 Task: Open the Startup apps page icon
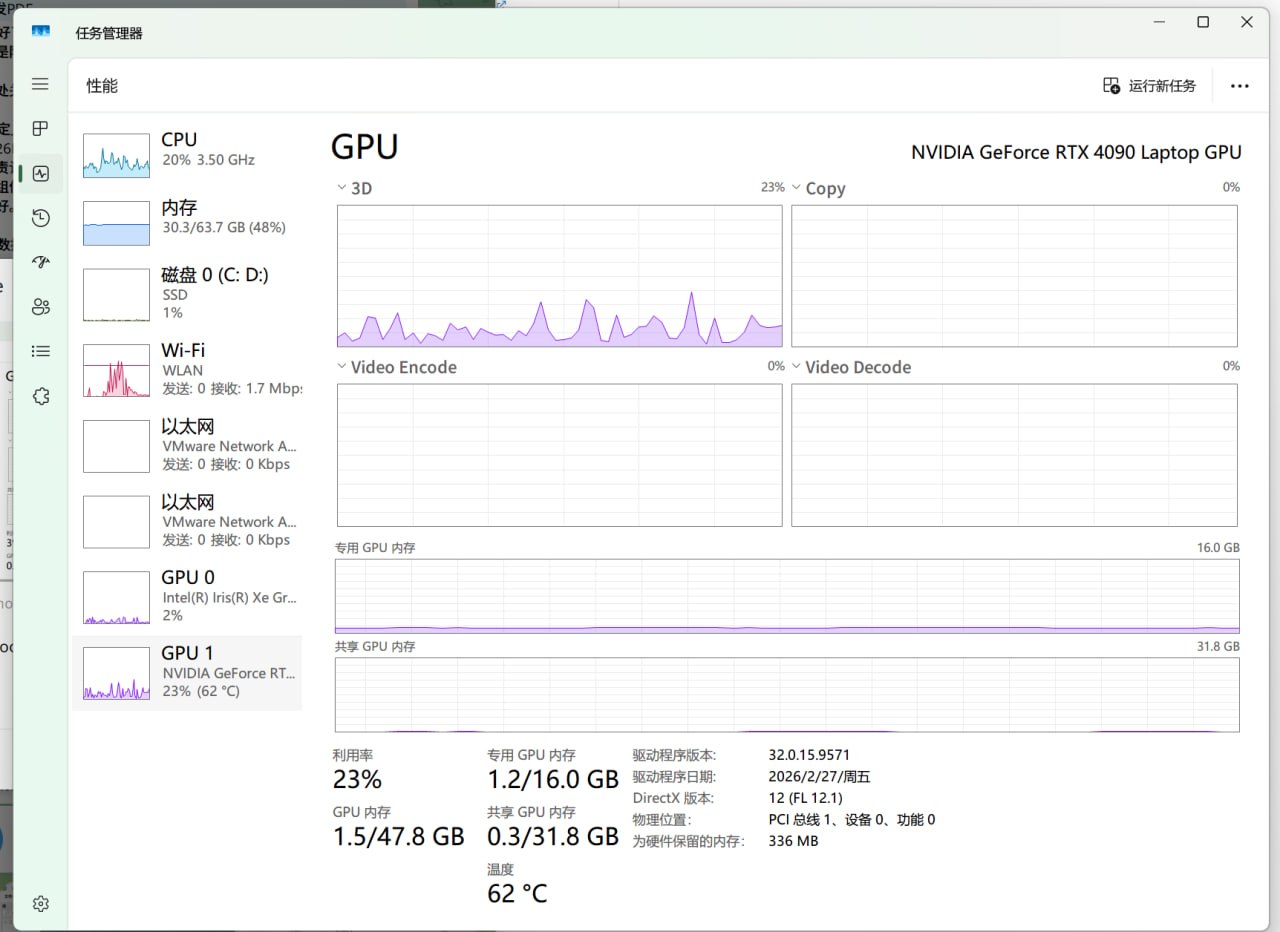click(40, 262)
